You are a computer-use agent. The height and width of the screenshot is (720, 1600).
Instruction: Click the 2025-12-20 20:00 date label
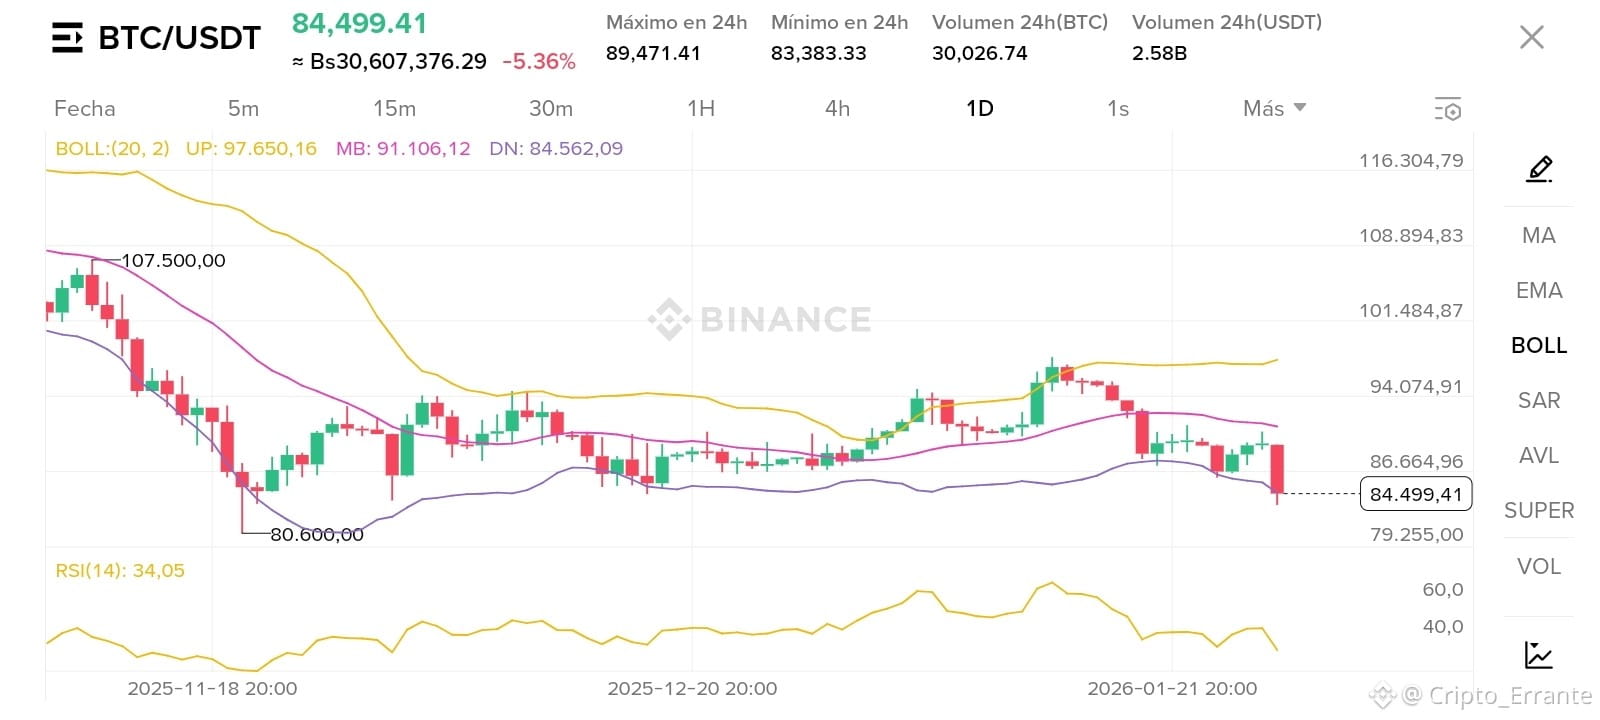(692, 688)
